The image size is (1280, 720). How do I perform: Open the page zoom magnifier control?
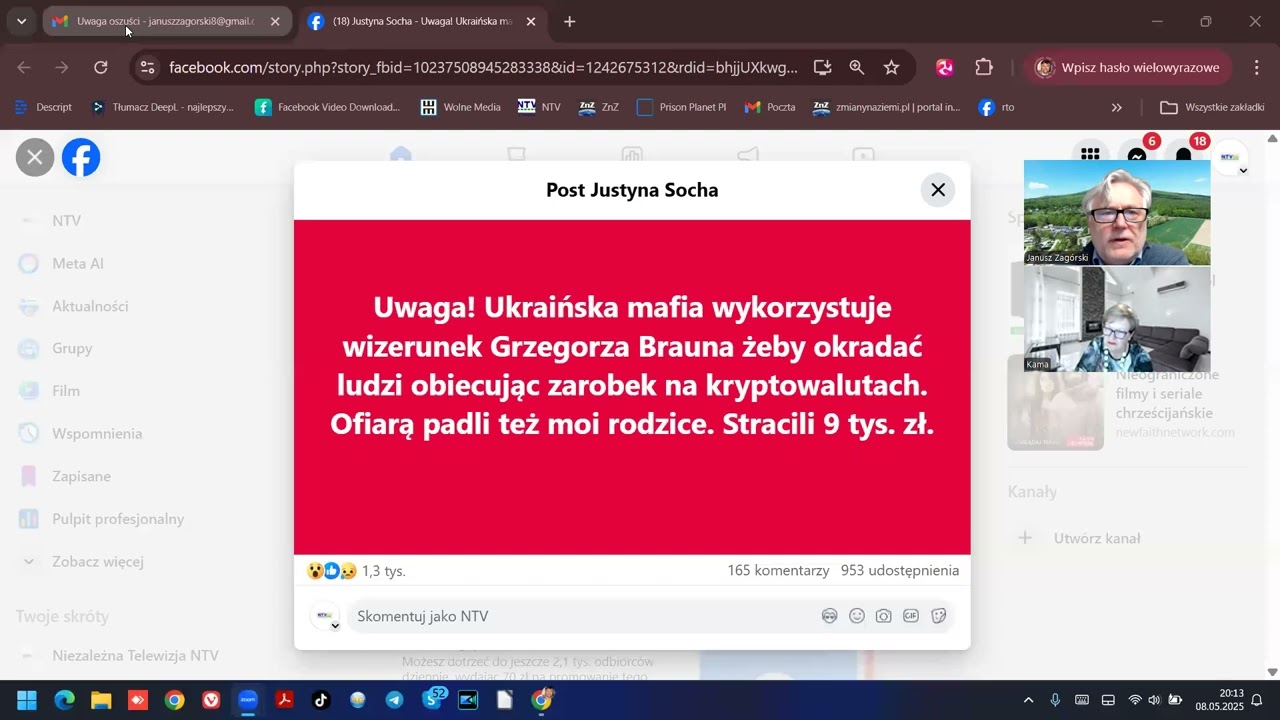tap(857, 67)
